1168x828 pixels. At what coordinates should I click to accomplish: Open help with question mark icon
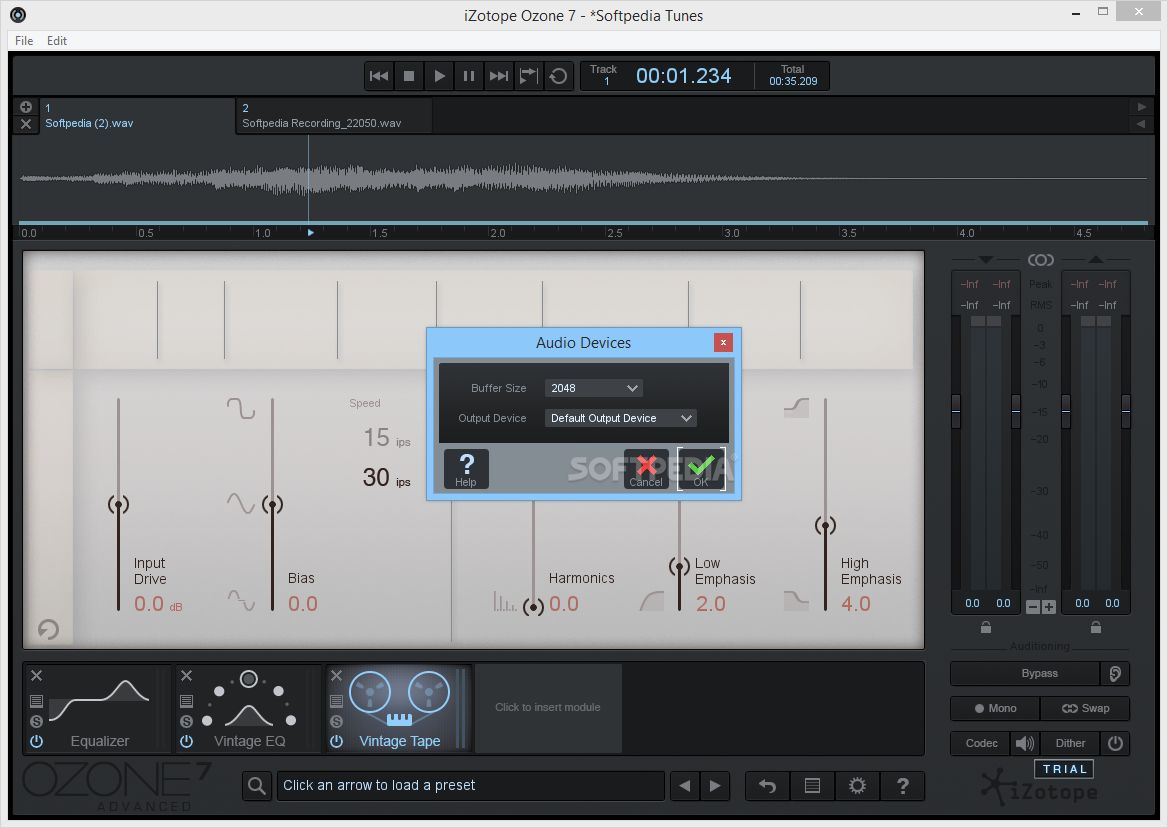point(902,786)
